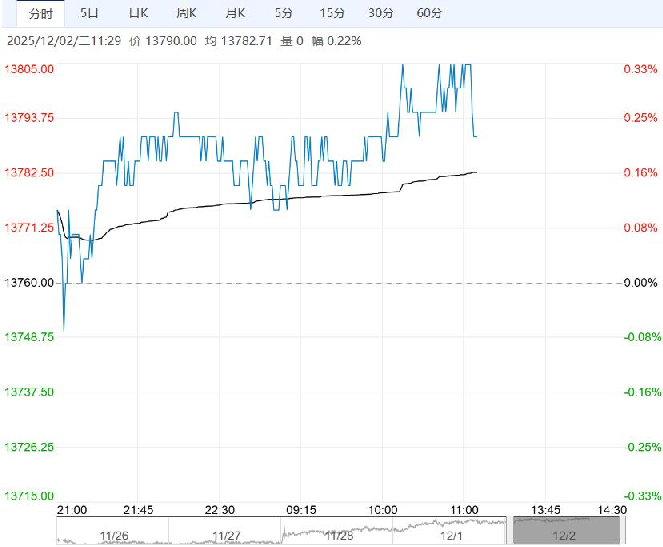Viewport: 663px width, 547px height.
Task: Select the 11/27 day in the navigator strip
Action: coord(227,535)
